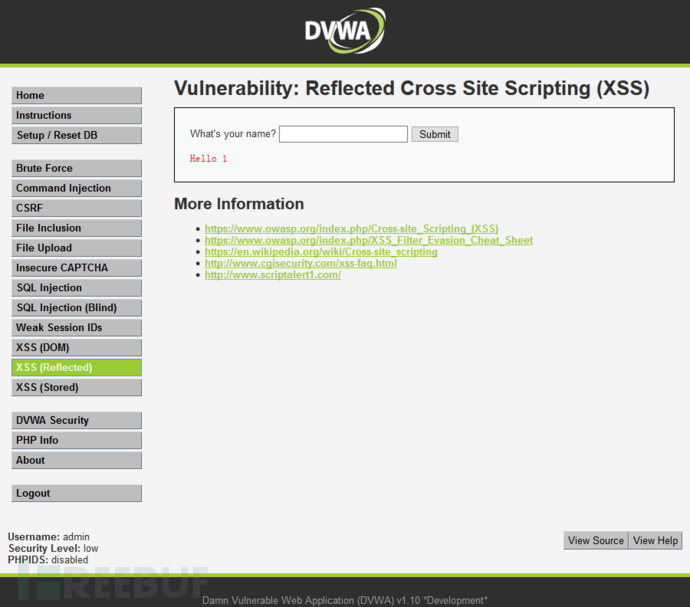Viewport: 690px width, 607px height.
Task: Open the XSS (DOM) module
Action: tap(77, 347)
